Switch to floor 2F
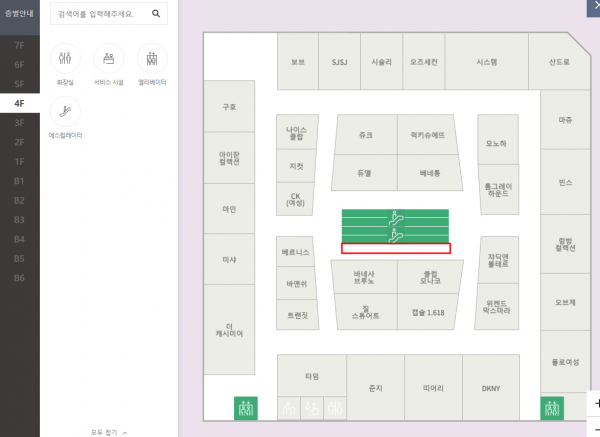The image size is (600, 437). (20, 142)
